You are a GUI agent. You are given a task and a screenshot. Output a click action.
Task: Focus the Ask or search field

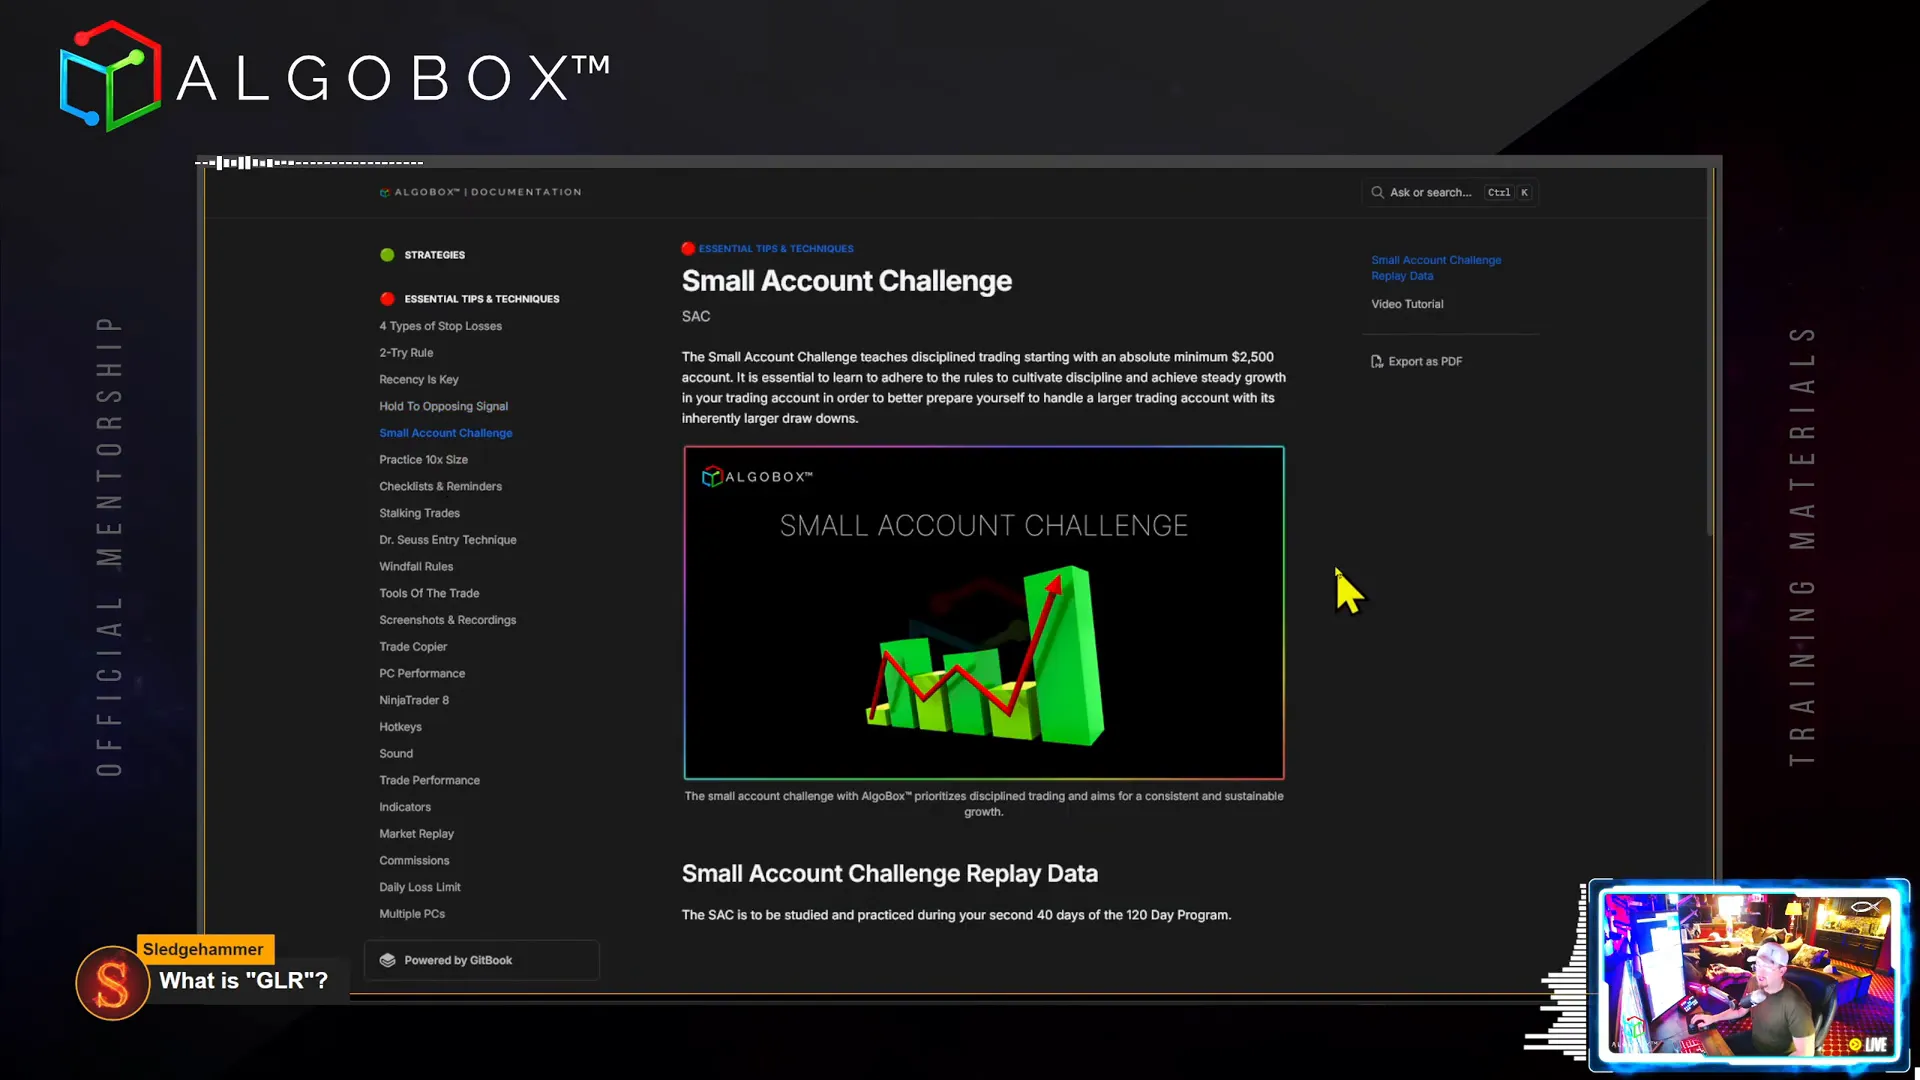pos(1449,192)
